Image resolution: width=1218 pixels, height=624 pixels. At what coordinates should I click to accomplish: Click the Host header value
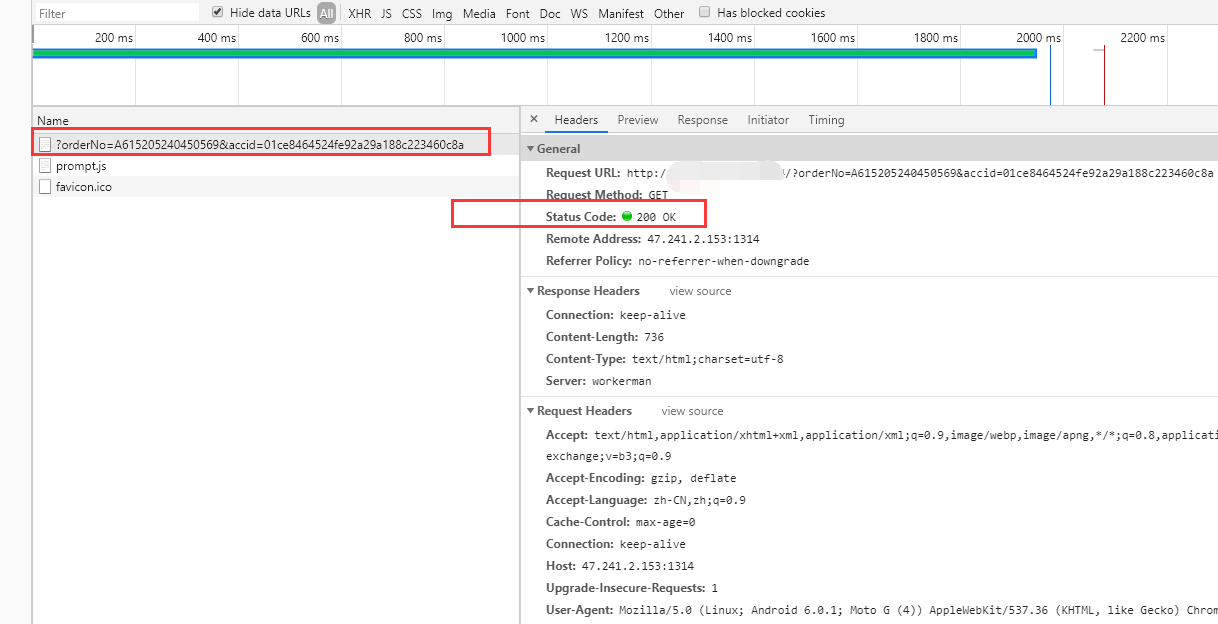(x=637, y=566)
